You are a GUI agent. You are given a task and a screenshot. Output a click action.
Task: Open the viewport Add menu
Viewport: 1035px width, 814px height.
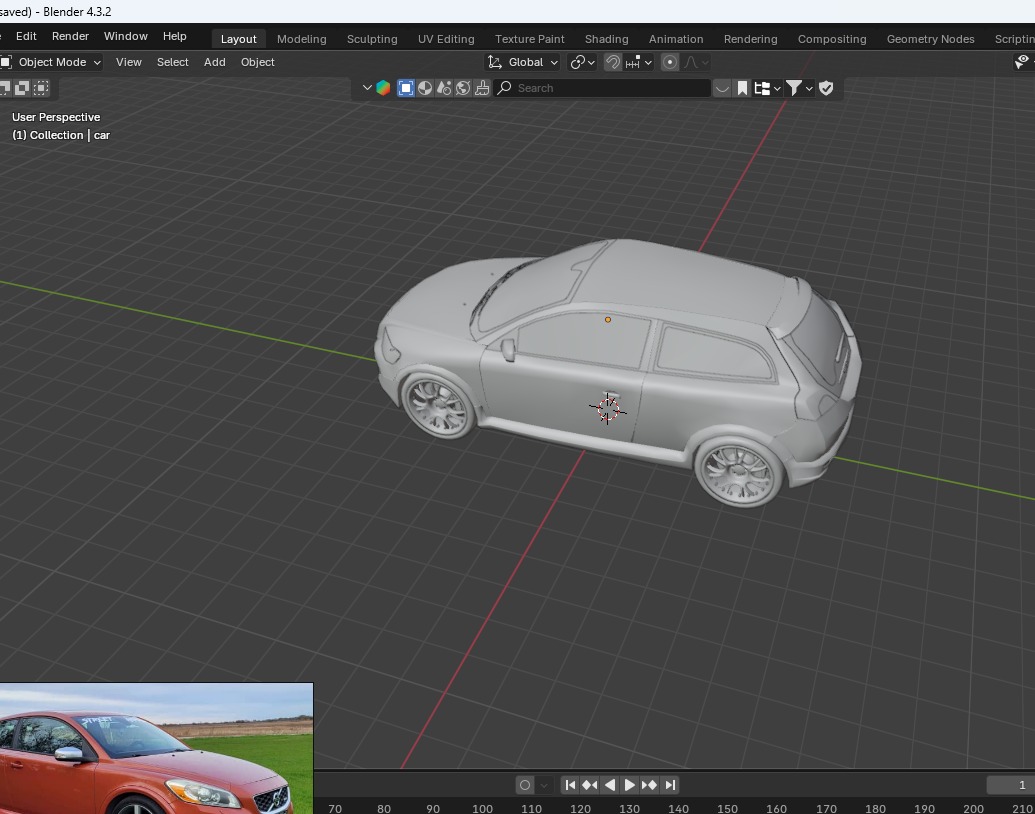tap(215, 62)
